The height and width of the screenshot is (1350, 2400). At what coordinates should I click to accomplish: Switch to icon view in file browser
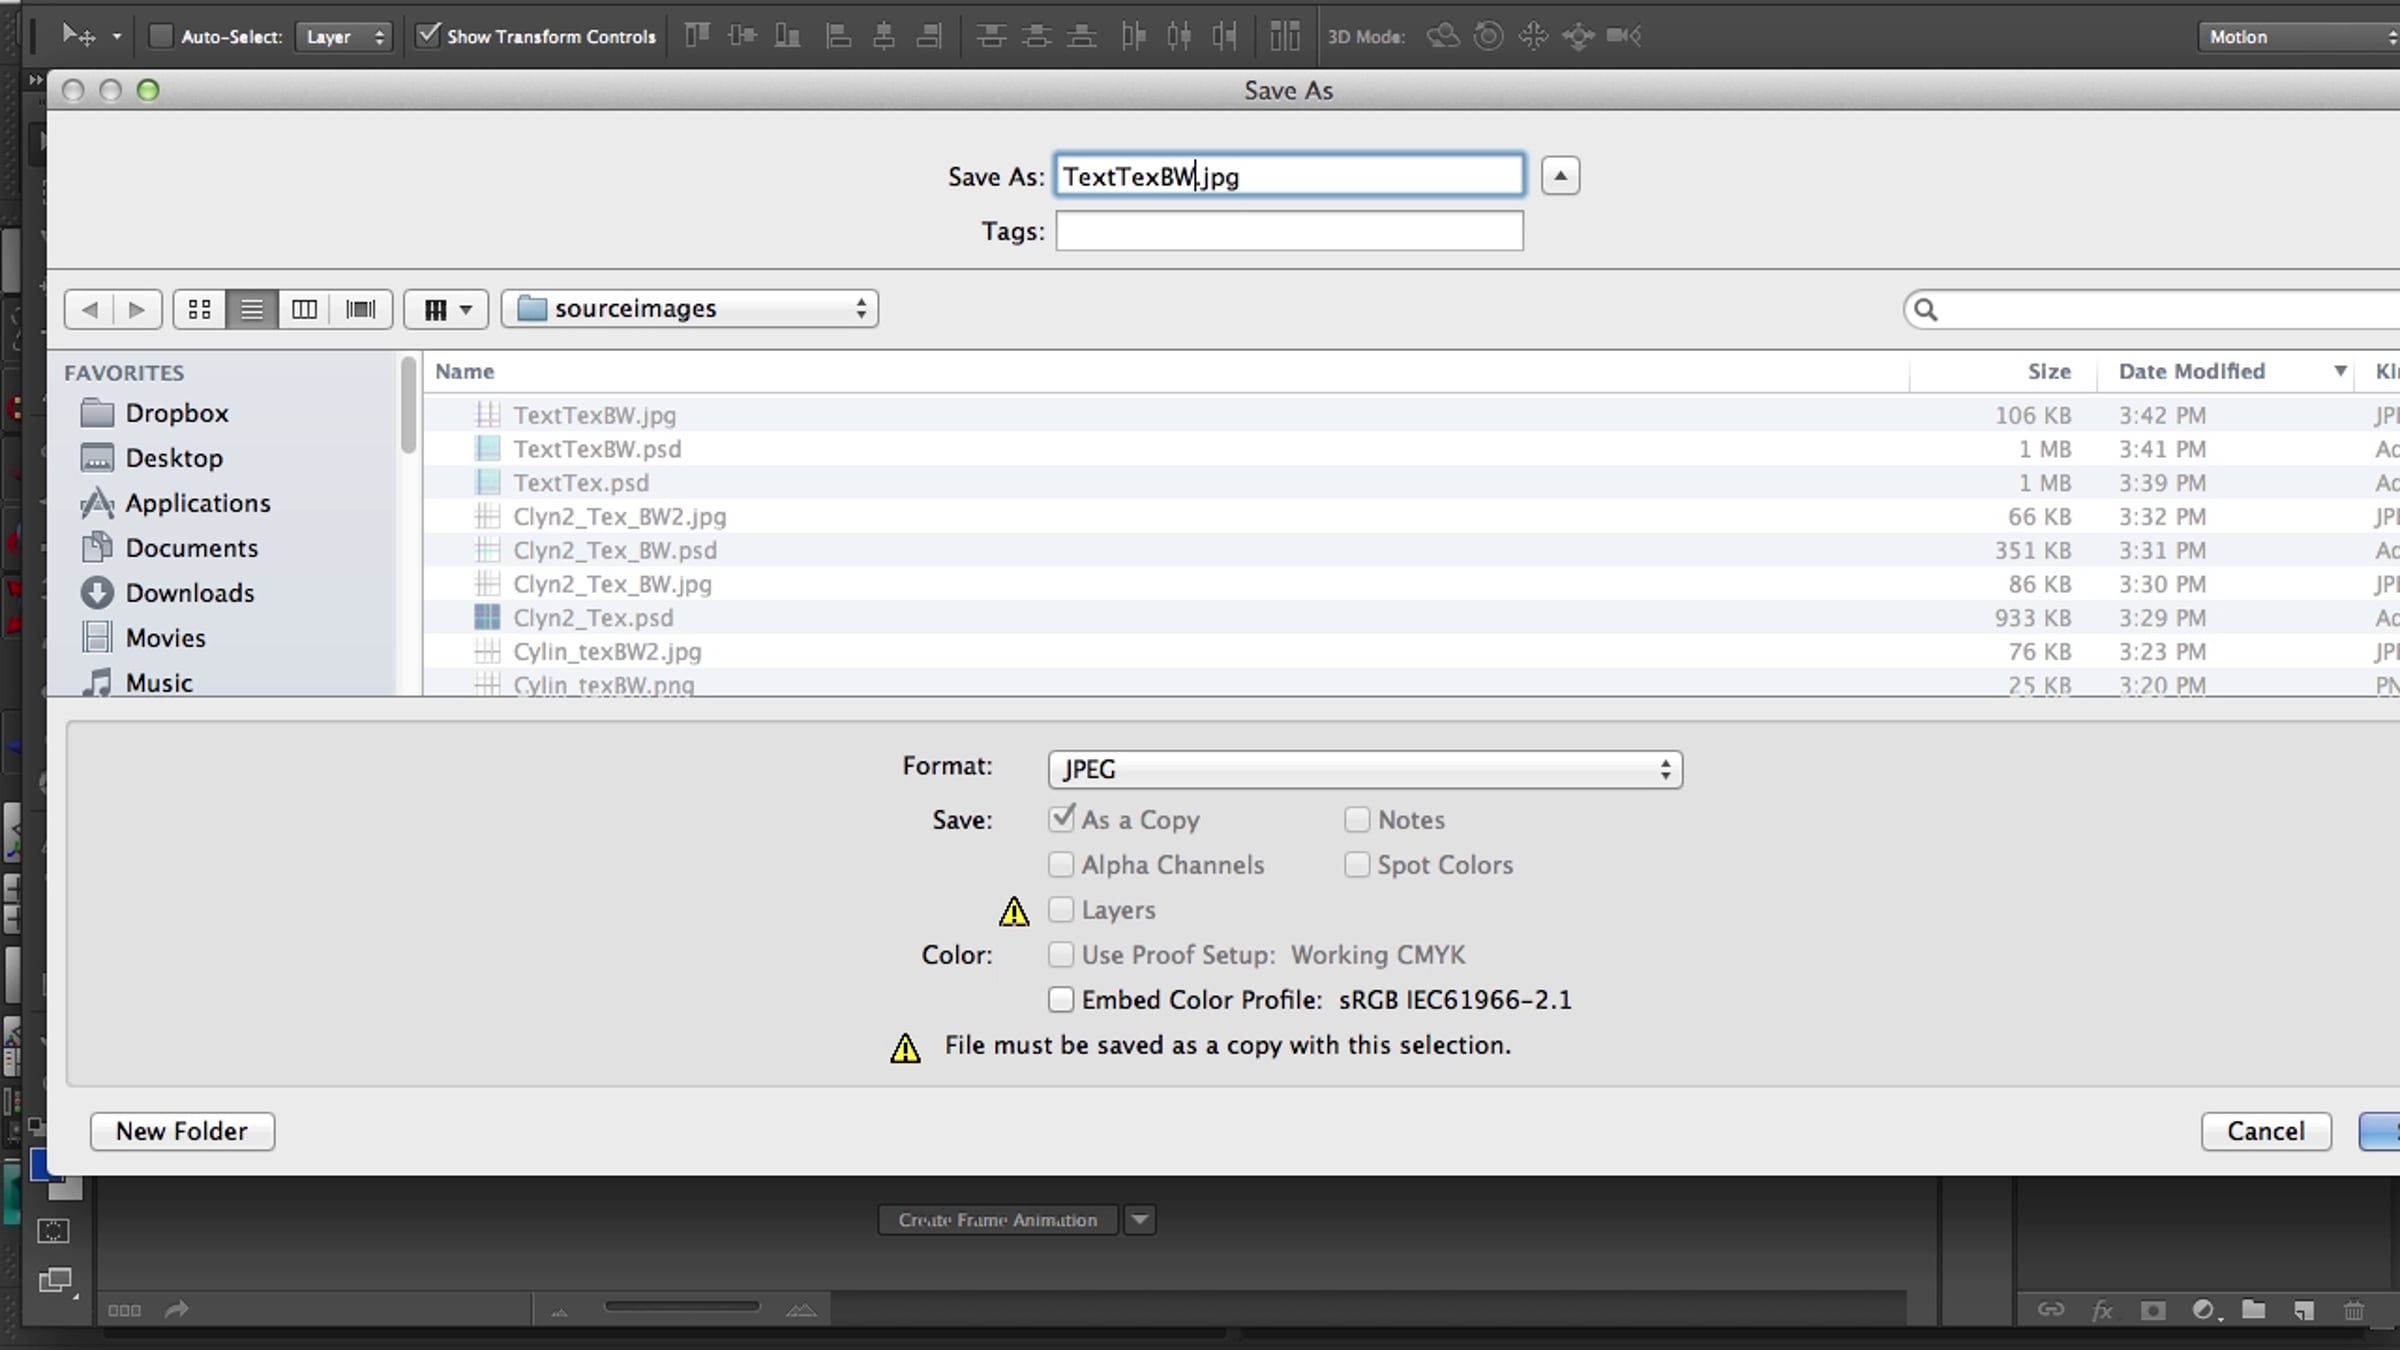tap(200, 309)
